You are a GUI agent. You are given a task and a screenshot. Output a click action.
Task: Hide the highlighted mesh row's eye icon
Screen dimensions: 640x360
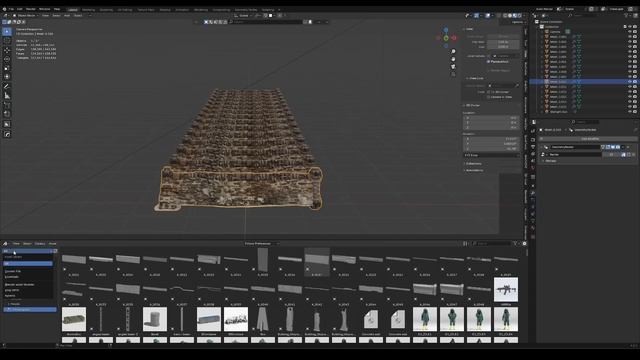(630, 82)
